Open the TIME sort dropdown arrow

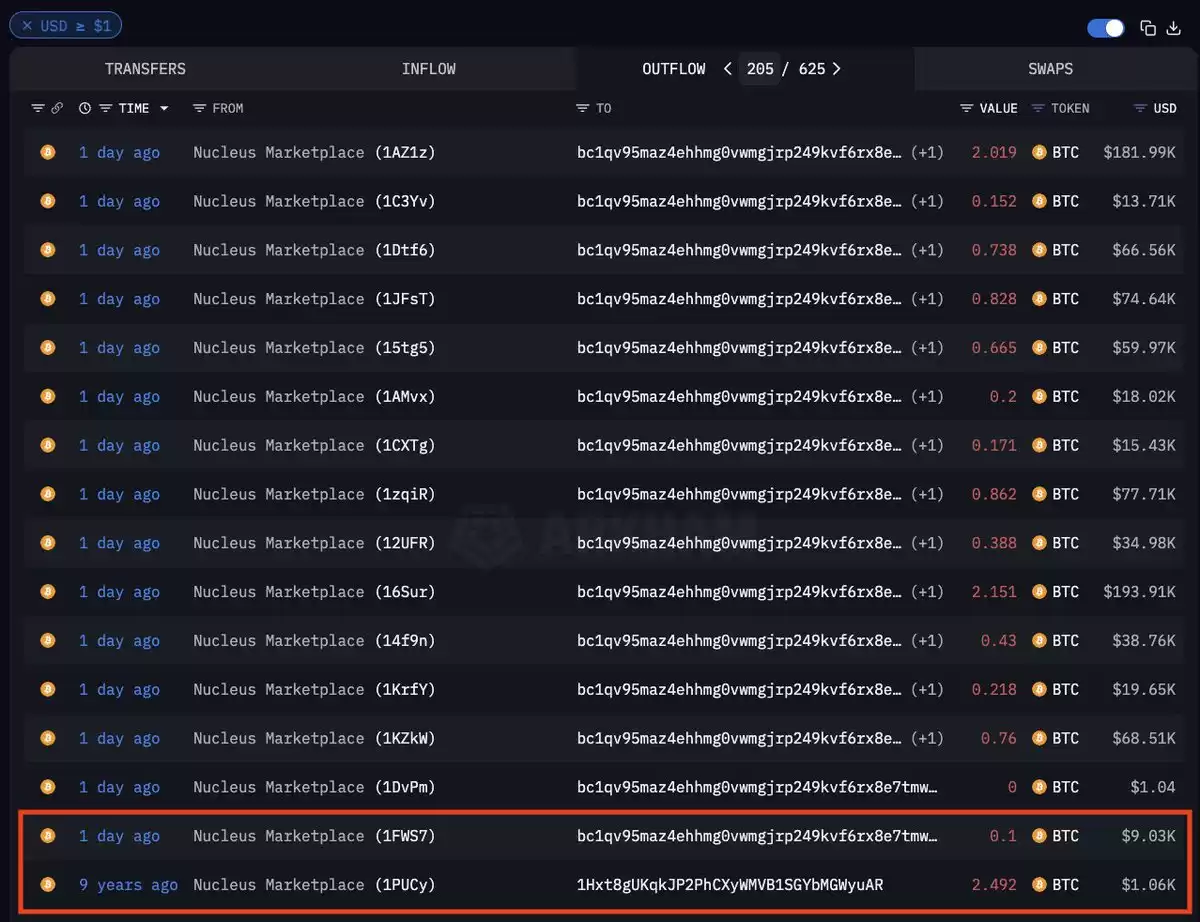click(x=164, y=108)
